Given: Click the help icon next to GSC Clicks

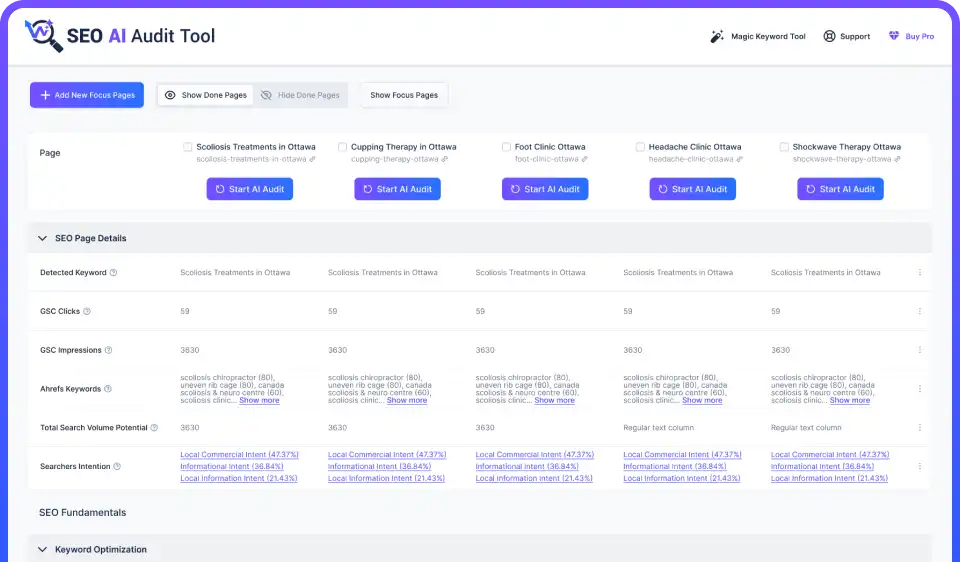Looking at the screenshot, I should (x=87, y=311).
